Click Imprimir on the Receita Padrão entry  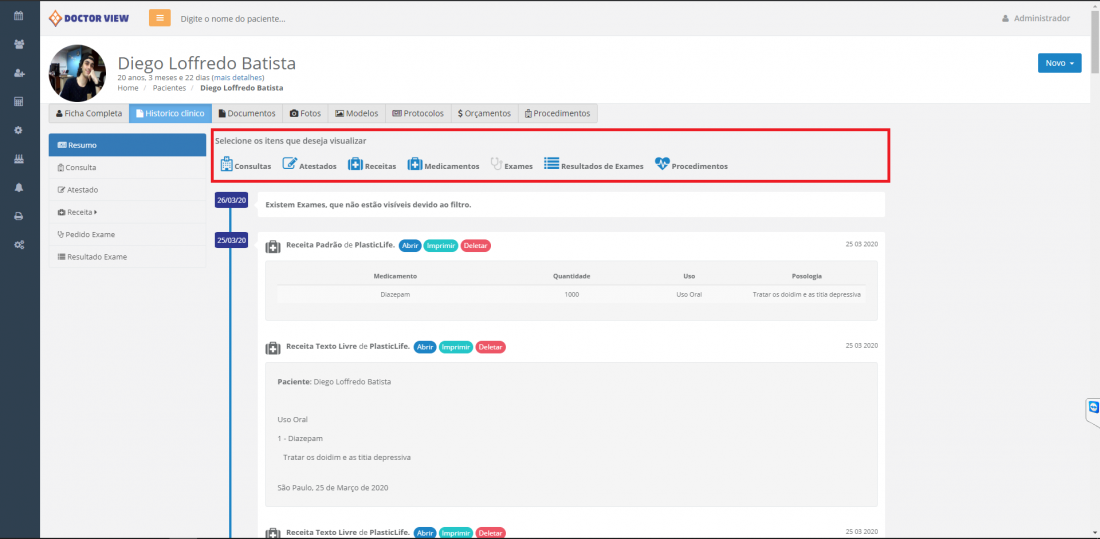(x=440, y=245)
